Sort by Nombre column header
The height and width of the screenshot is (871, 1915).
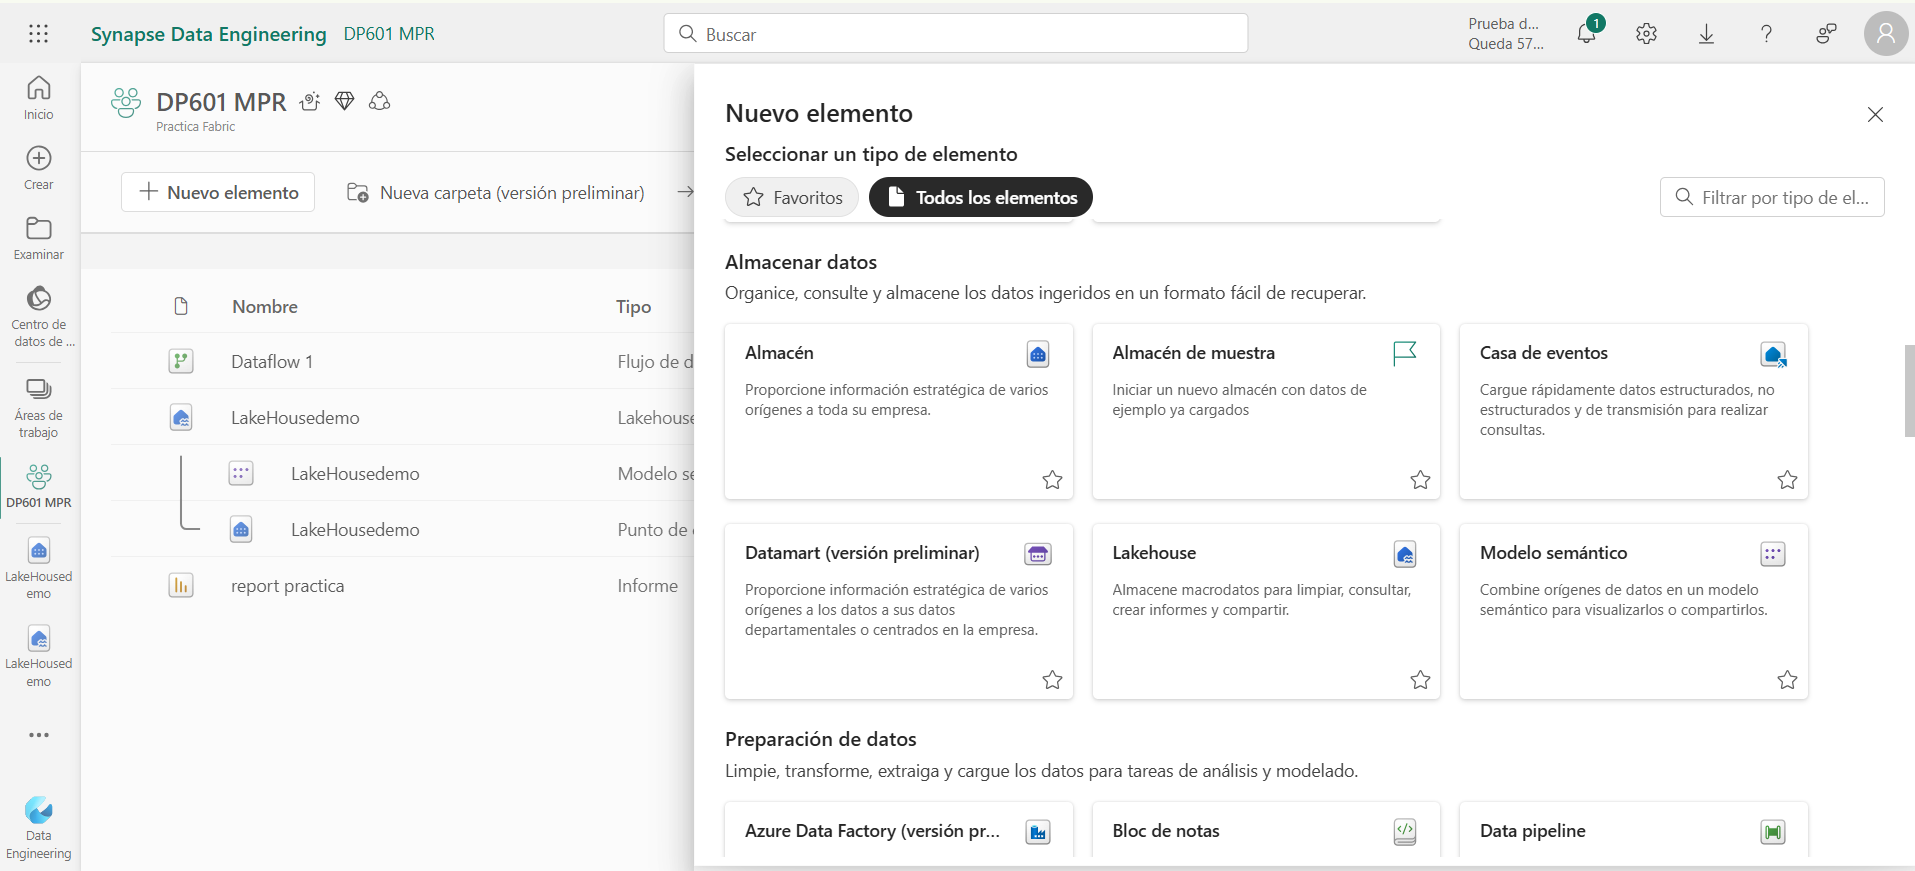[x=265, y=307]
